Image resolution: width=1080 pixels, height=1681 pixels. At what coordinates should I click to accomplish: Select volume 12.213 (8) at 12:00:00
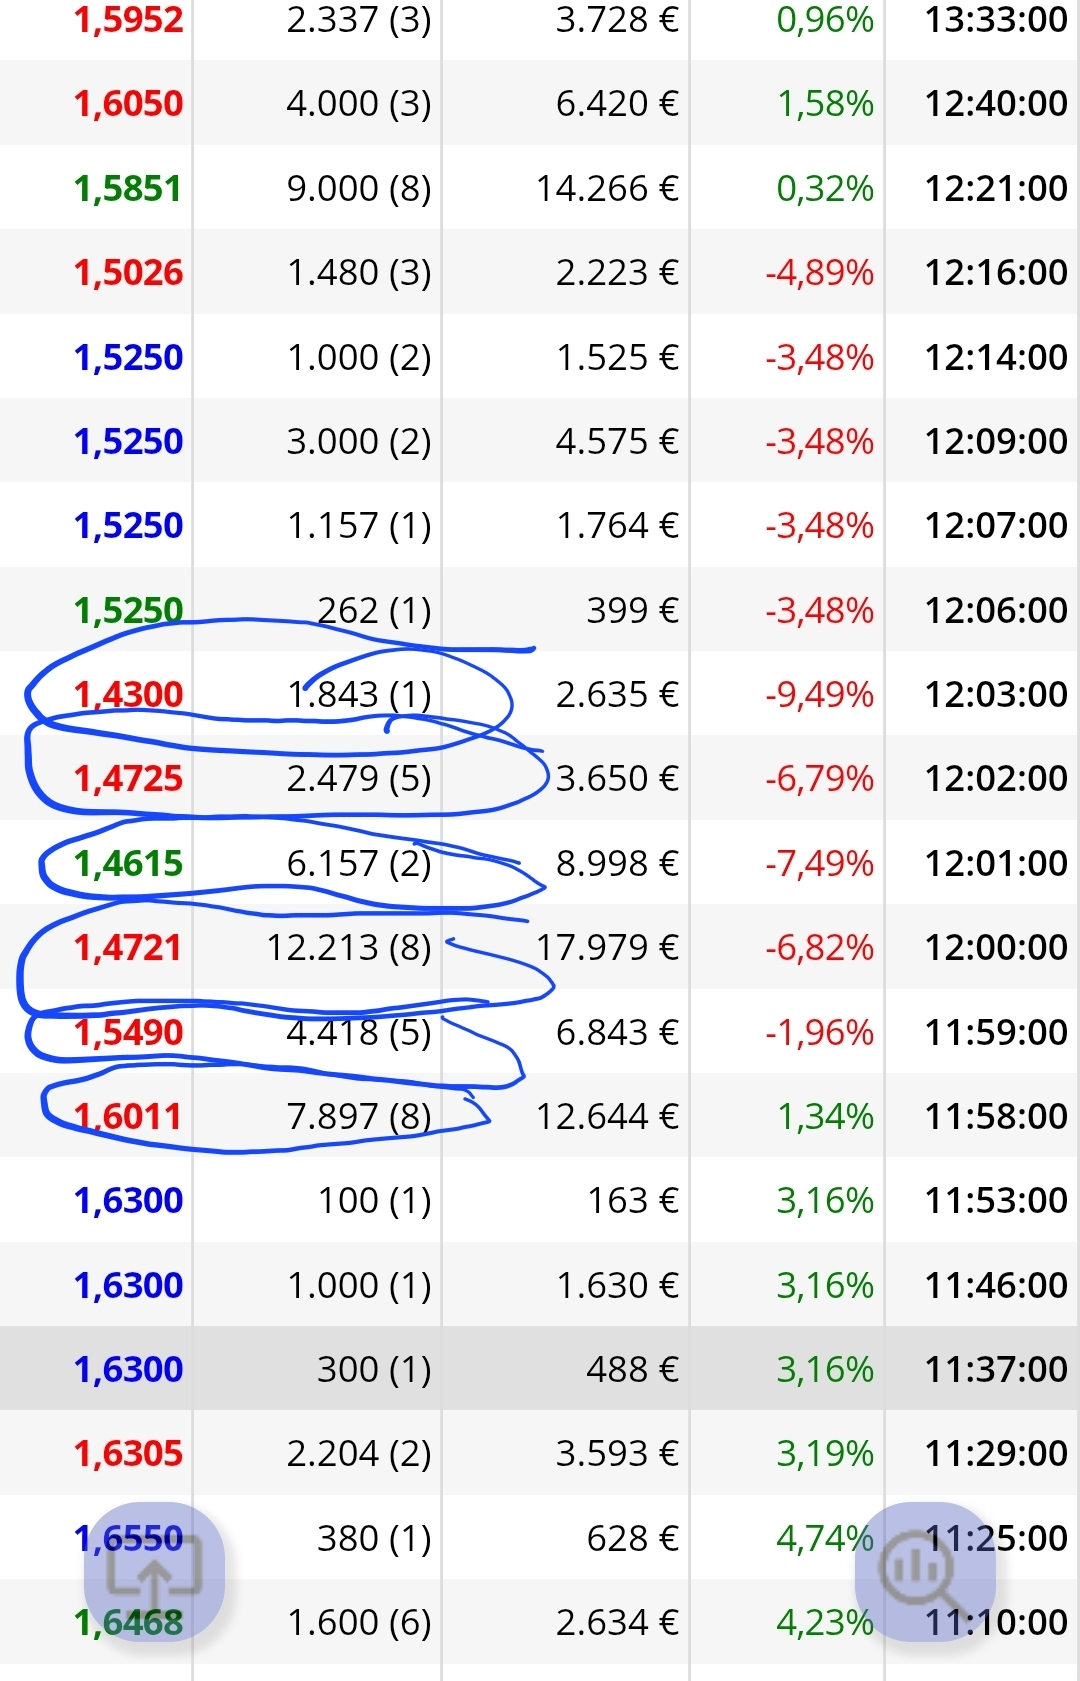coord(349,947)
